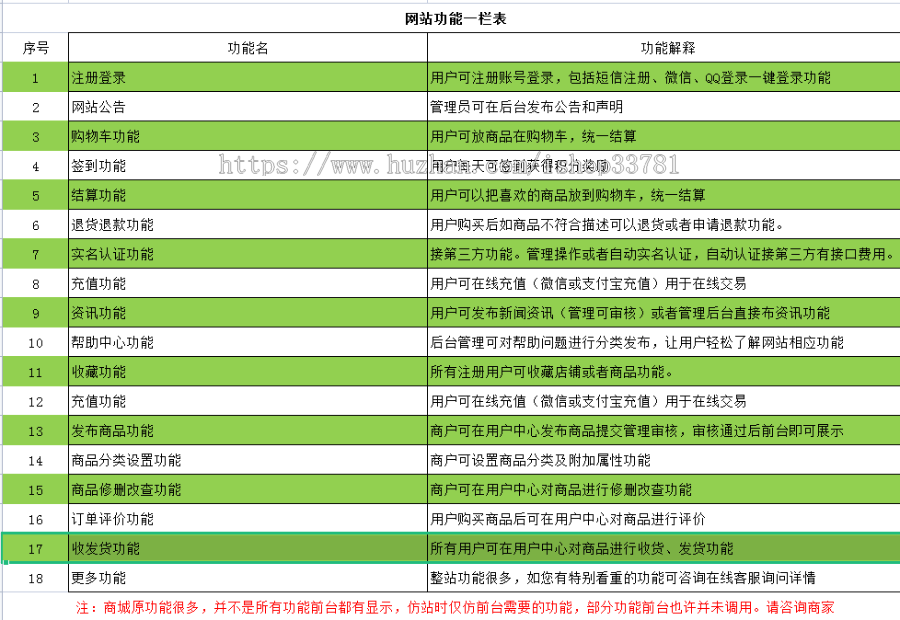Click the sequence number cell '8'

pyautogui.click(x=36, y=284)
